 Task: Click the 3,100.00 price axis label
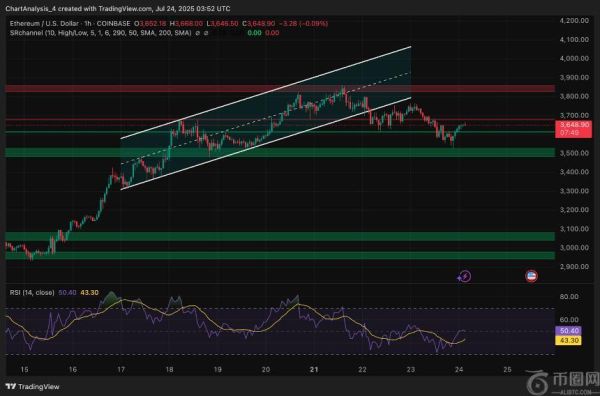pyautogui.click(x=574, y=229)
